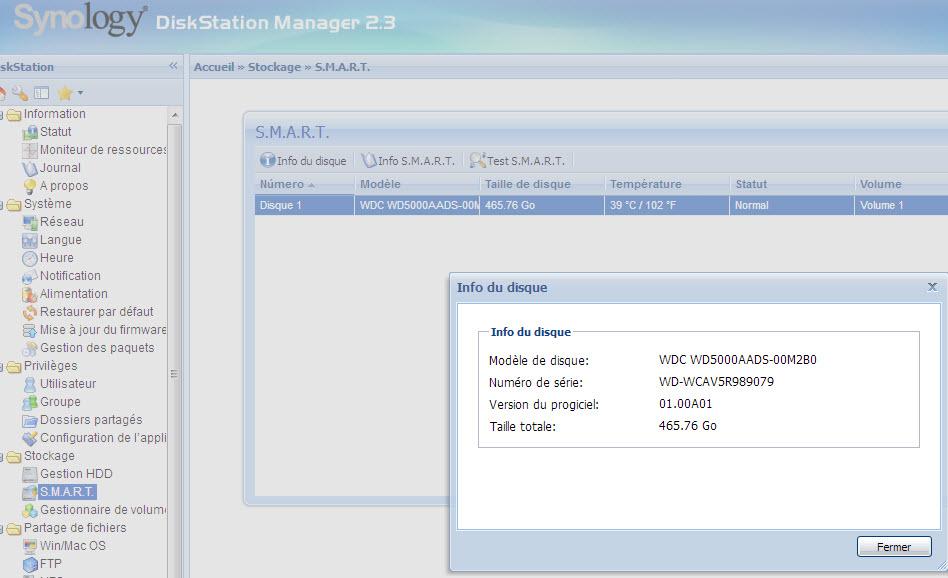Sort by Numéro column header
The height and width of the screenshot is (578, 948).
pyautogui.click(x=282, y=184)
